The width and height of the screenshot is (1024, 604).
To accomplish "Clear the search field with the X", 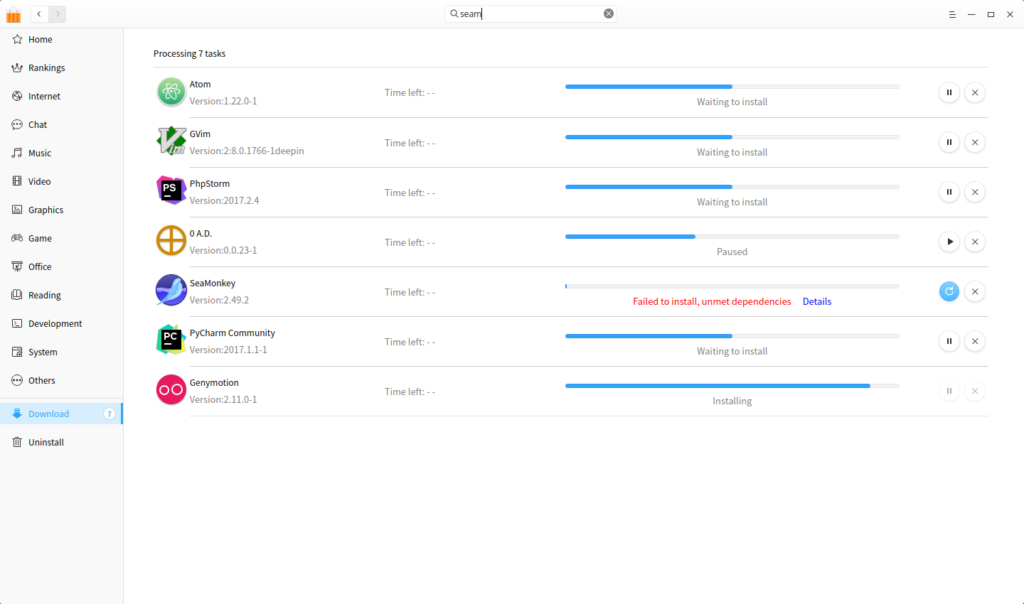I will click(x=608, y=13).
